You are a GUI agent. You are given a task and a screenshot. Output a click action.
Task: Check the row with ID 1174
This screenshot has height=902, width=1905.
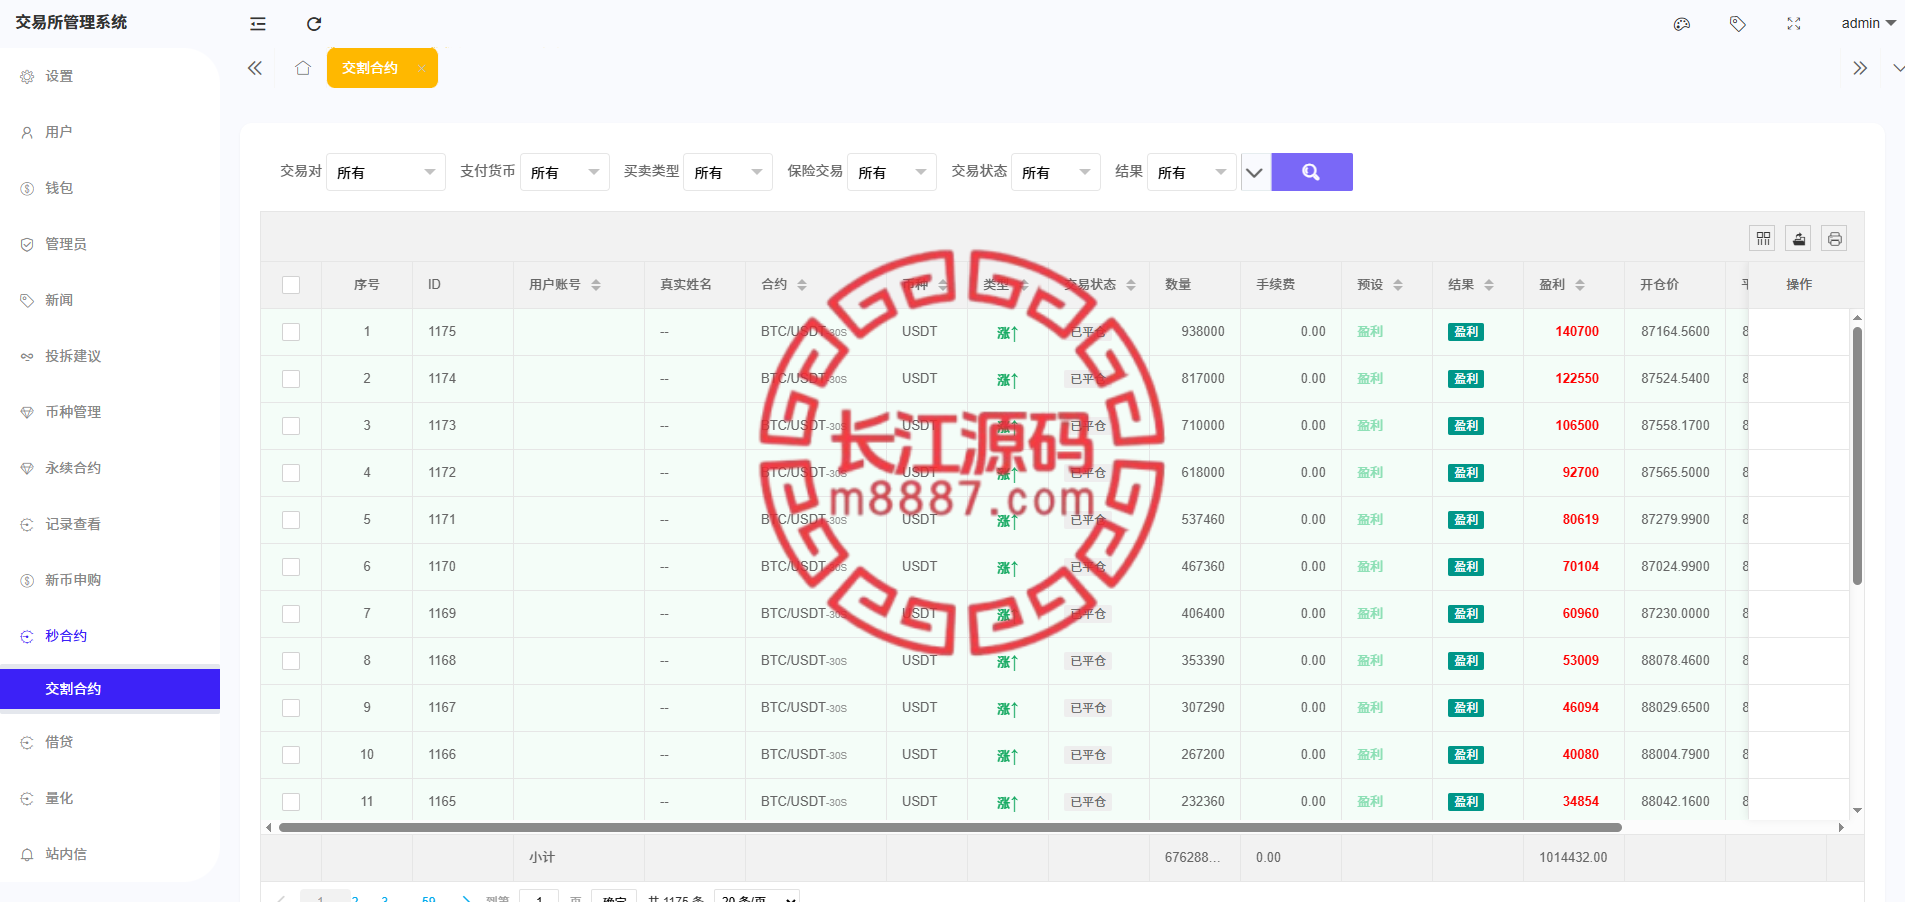(x=291, y=379)
